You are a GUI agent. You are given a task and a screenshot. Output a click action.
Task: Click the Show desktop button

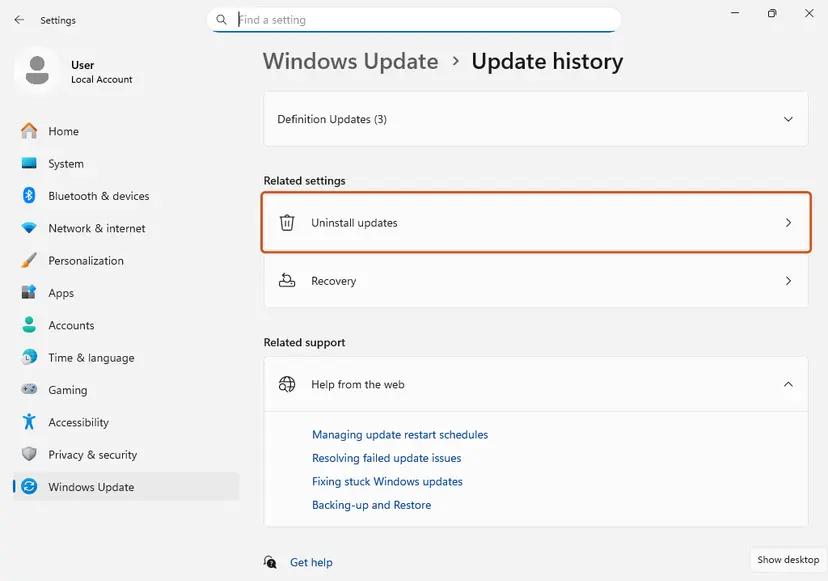(788, 559)
